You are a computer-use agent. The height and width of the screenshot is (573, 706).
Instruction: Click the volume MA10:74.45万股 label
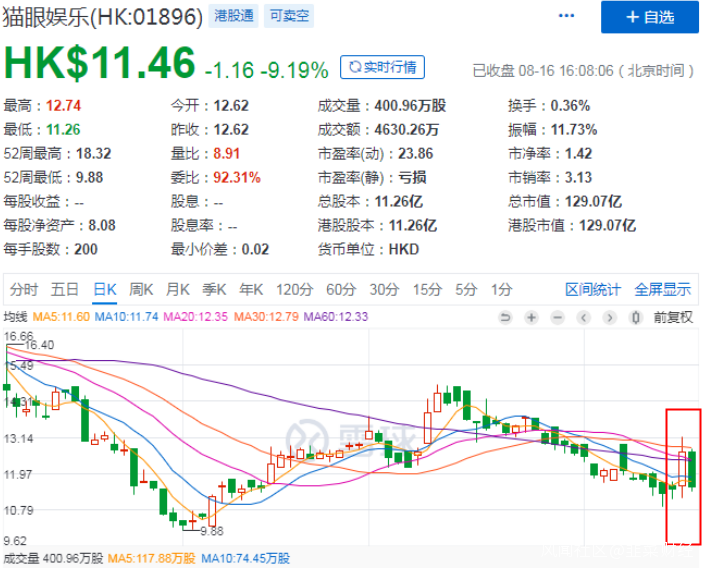tap(245, 559)
